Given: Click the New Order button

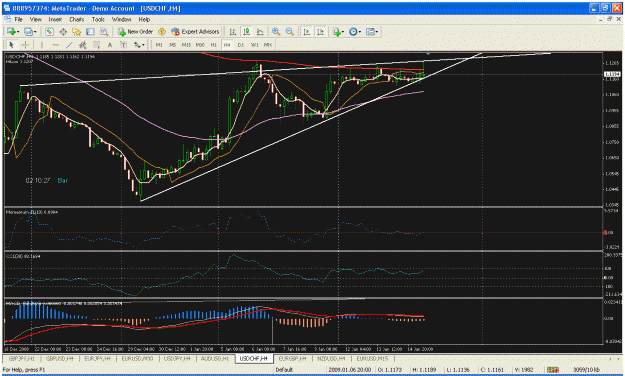Looking at the screenshot, I should (x=136, y=31).
